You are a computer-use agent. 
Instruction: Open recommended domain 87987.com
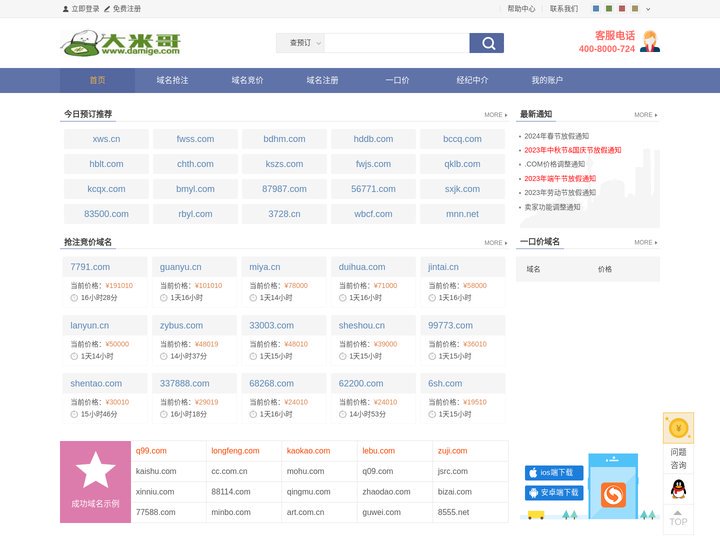[284, 189]
